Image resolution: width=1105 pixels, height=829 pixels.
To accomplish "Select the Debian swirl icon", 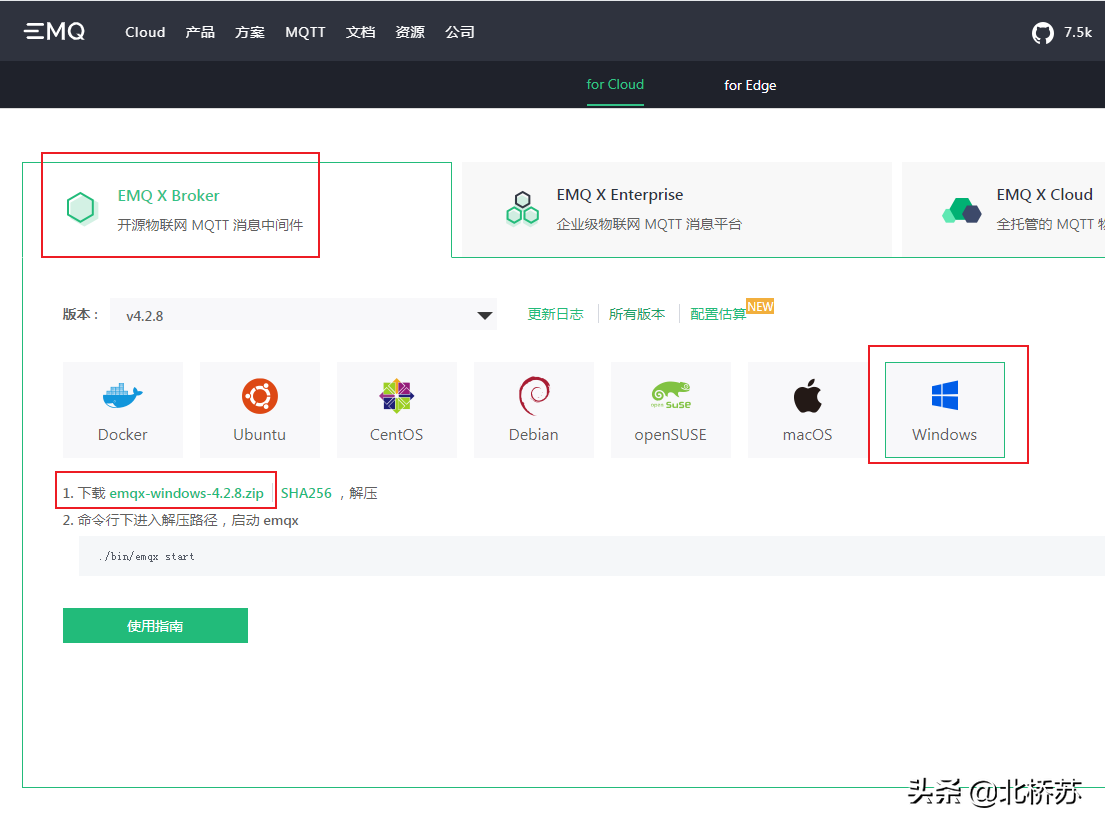I will (x=534, y=396).
